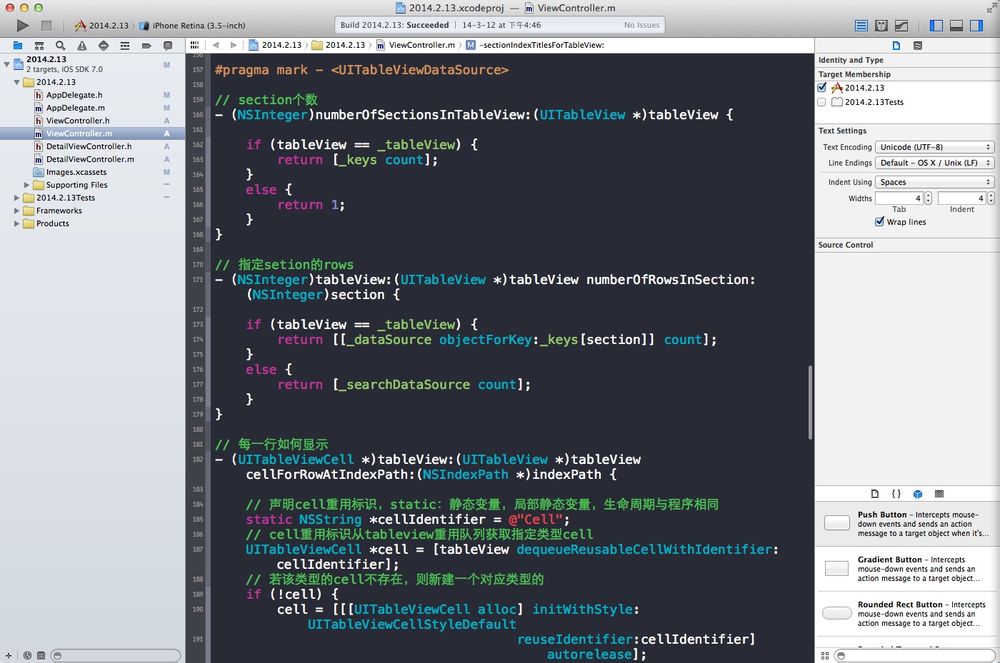Toggle 2014.2.13 target membership checkbox

tap(822, 87)
